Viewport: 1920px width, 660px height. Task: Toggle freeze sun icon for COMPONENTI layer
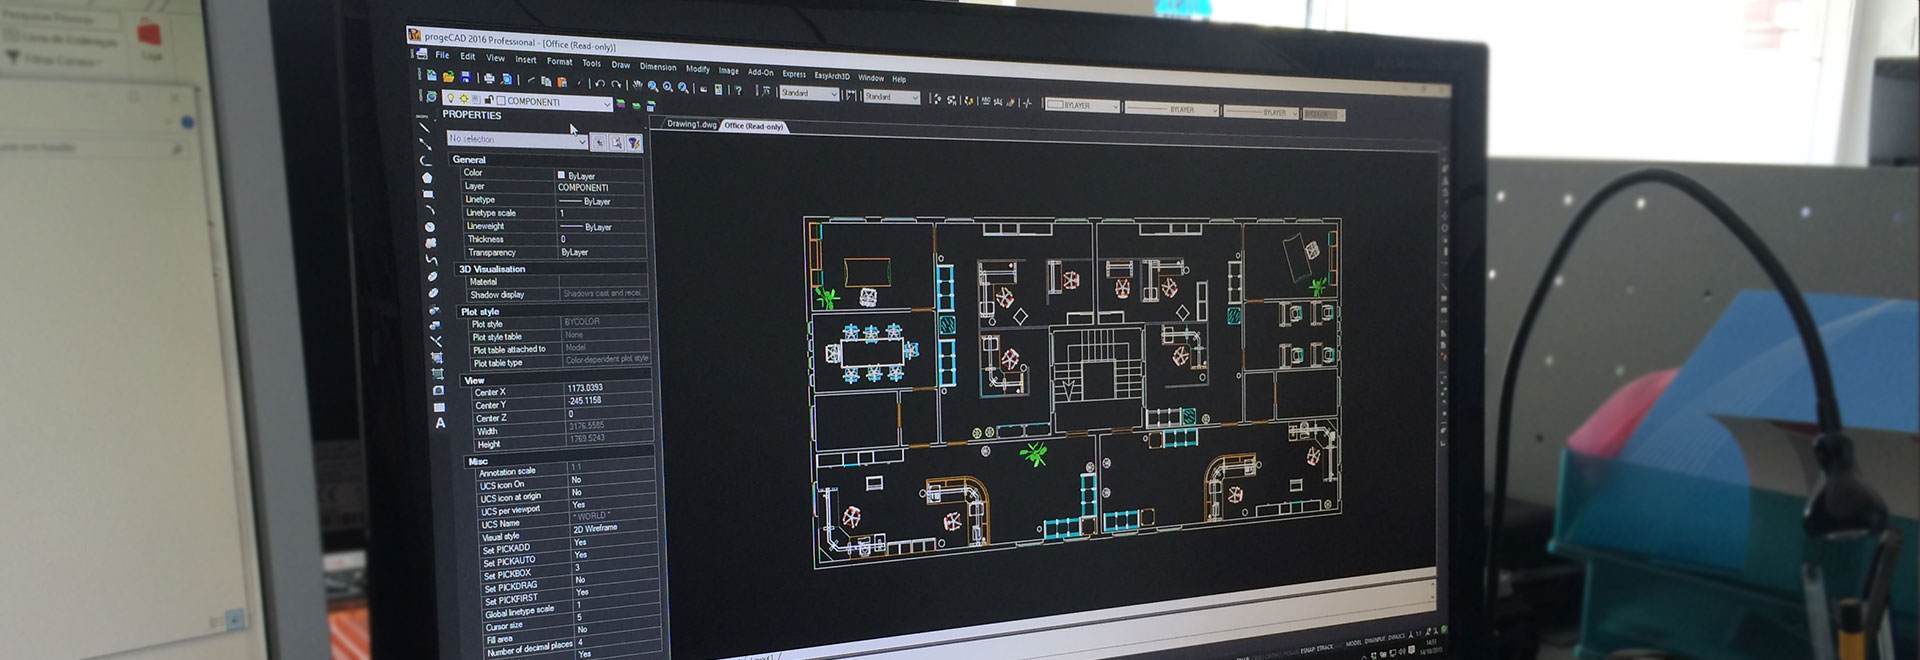point(463,99)
